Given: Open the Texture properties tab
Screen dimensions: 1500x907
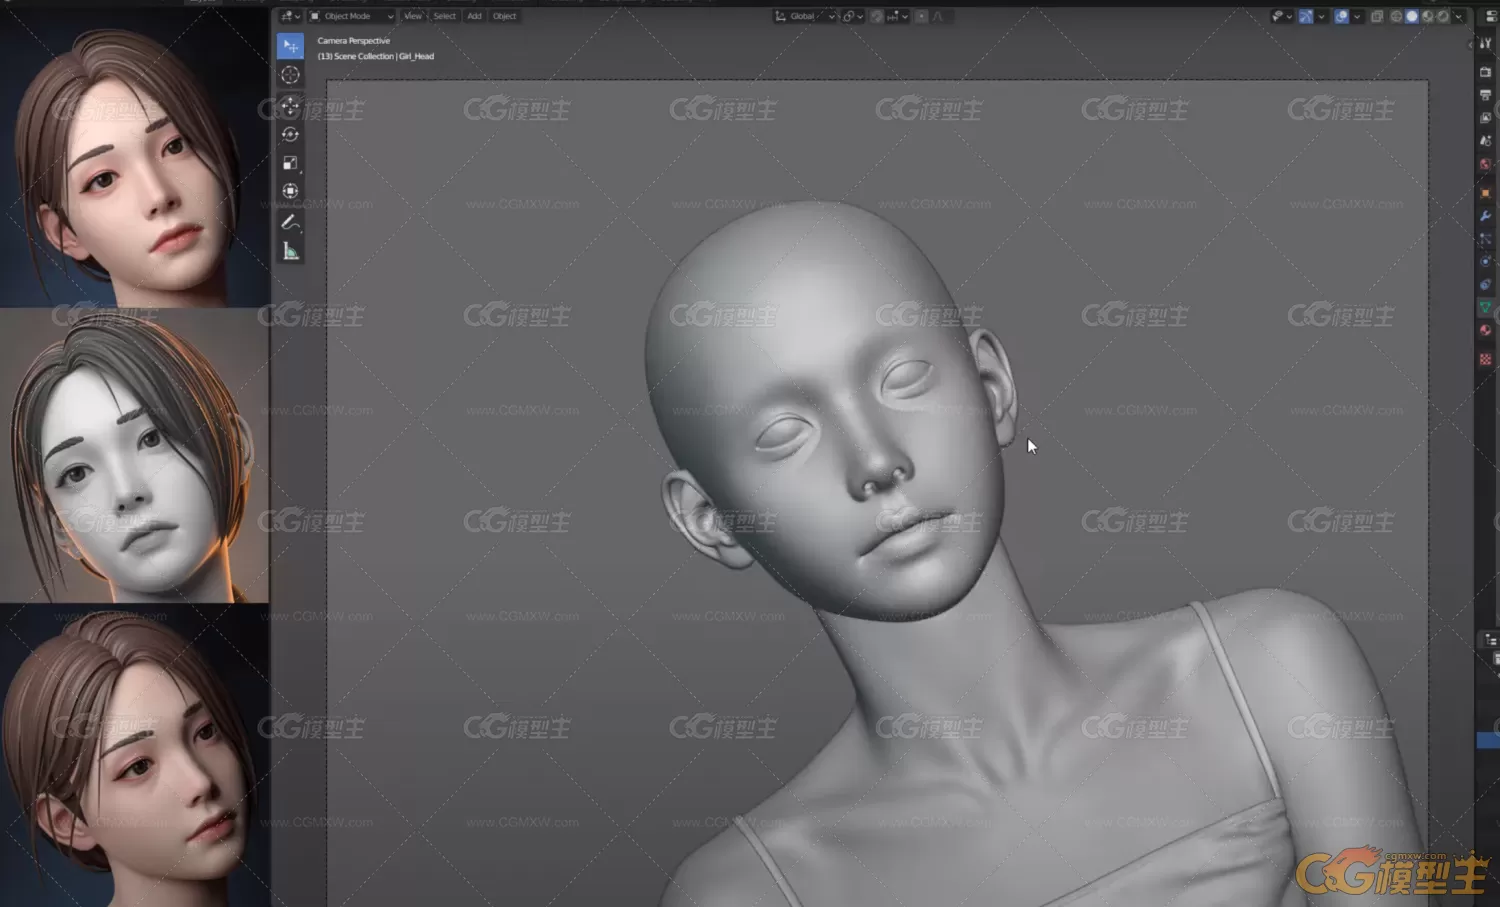Looking at the screenshot, I should (1485, 358).
